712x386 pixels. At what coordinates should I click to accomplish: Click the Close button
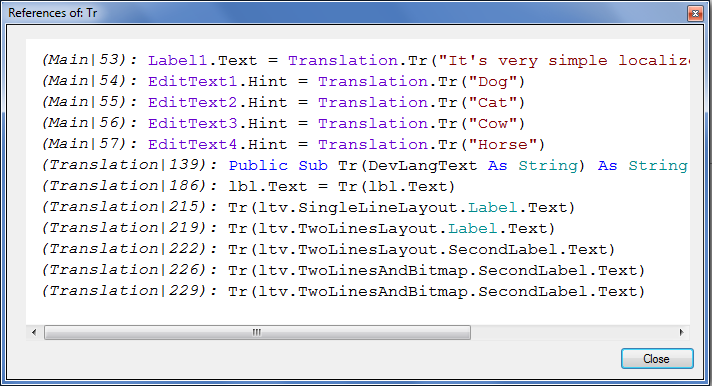click(657, 359)
